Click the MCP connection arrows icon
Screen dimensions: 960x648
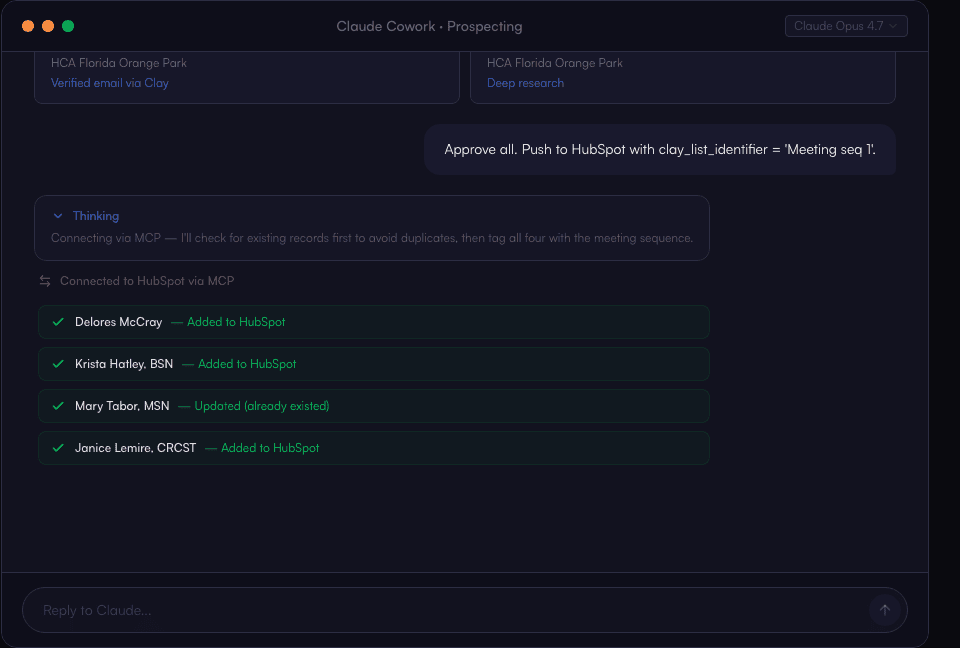coord(45,281)
